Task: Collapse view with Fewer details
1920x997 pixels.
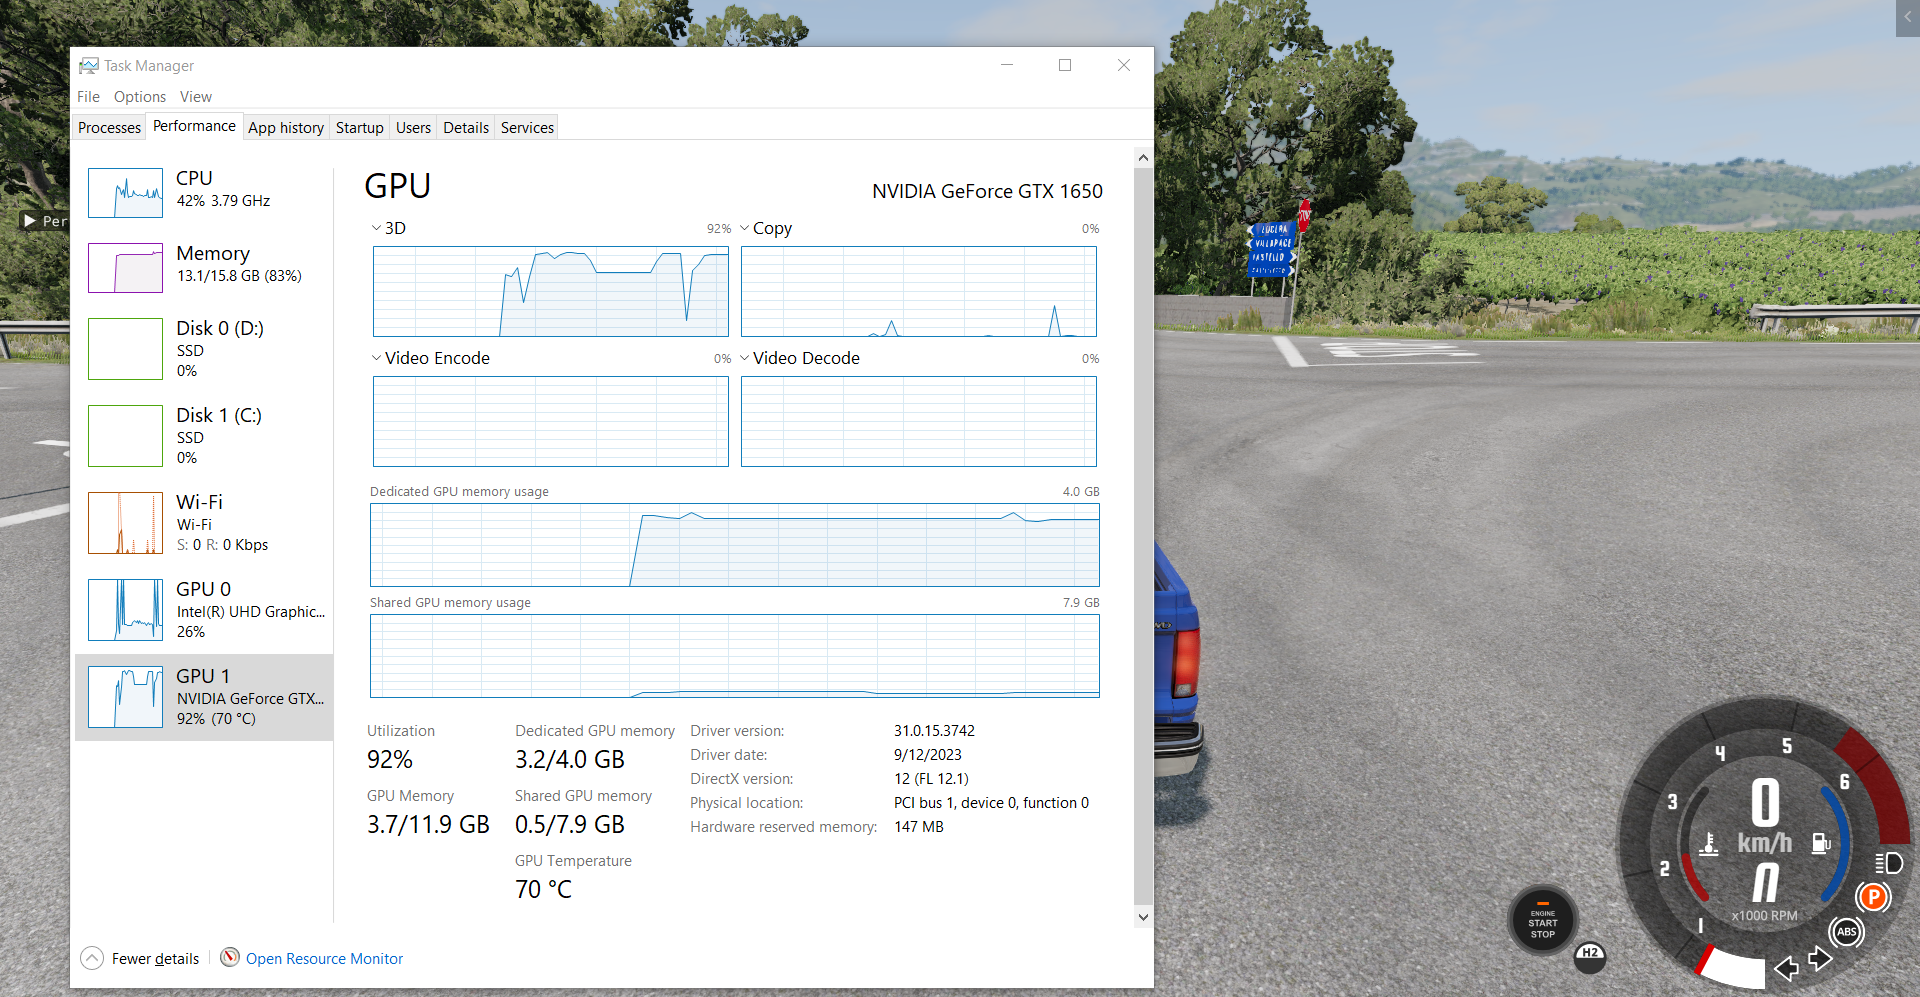Action: pos(140,958)
